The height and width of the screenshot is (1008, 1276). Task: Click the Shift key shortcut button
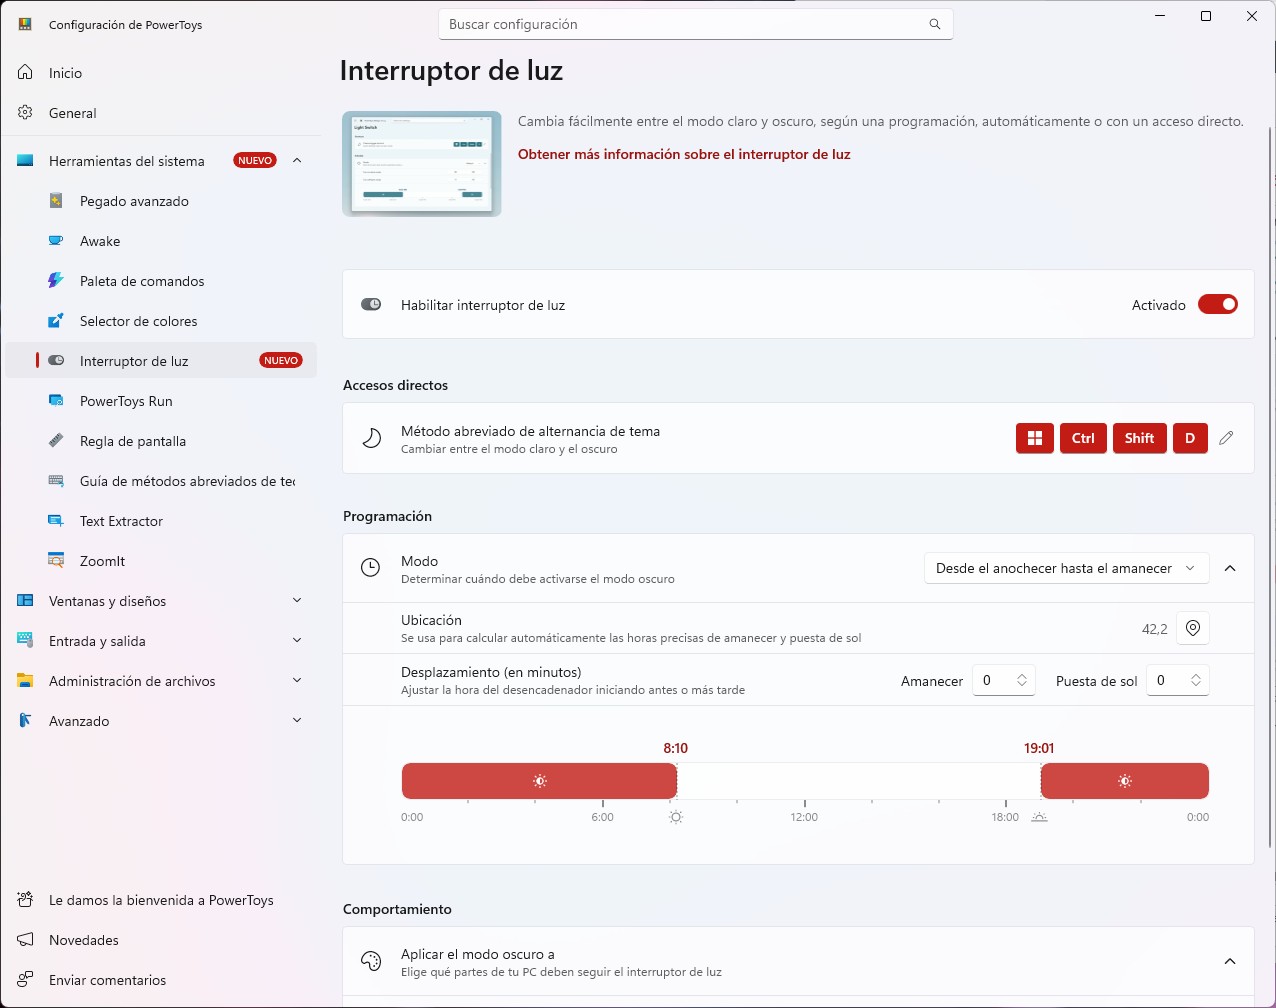tap(1139, 438)
